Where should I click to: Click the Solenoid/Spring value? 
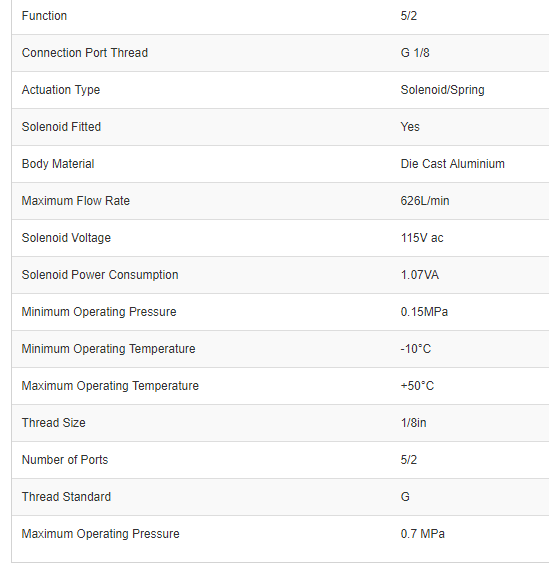click(442, 90)
